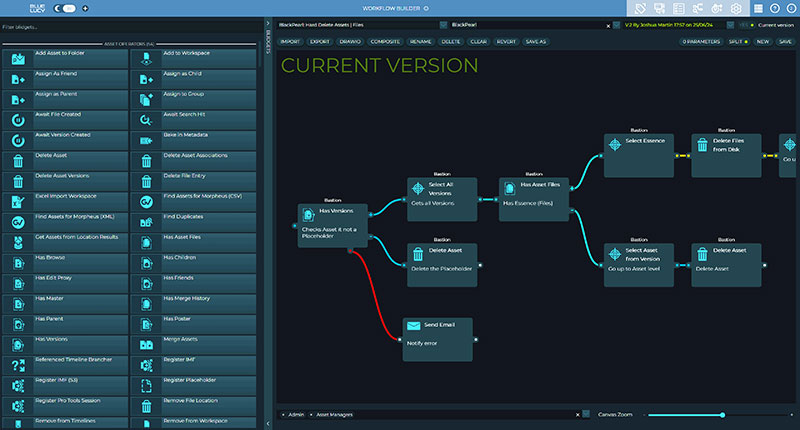Viewport: 800px width, 430px height.
Task: Click the NEW workflow button
Action: (x=763, y=42)
